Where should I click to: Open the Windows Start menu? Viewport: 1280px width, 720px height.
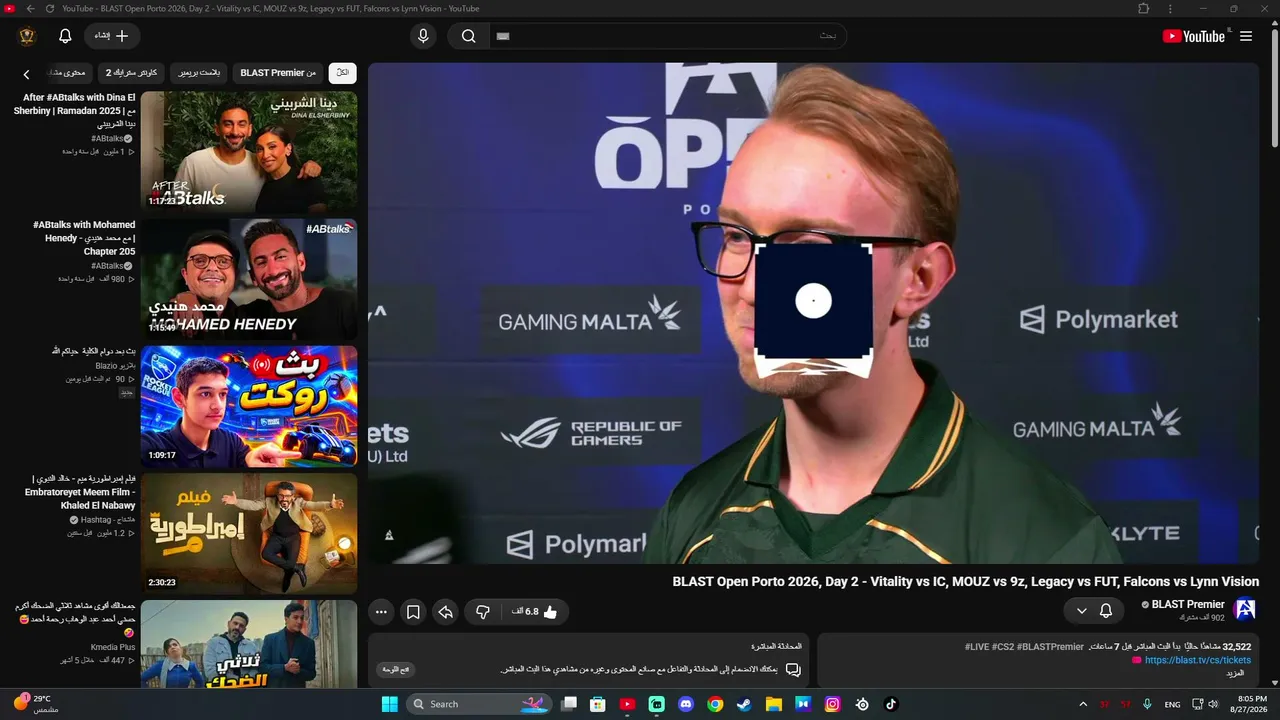(389, 704)
